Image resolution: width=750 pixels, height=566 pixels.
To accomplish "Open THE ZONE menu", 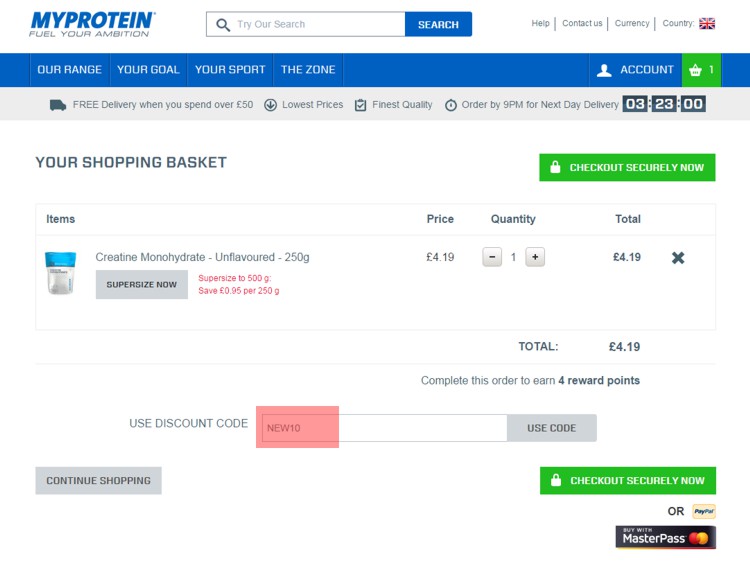I will pyautogui.click(x=308, y=70).
